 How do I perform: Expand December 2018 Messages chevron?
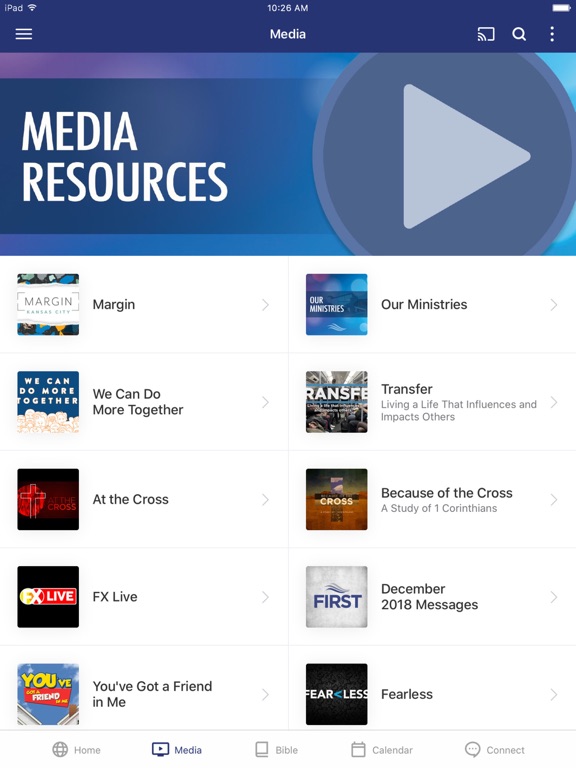[x=554, y=597]
